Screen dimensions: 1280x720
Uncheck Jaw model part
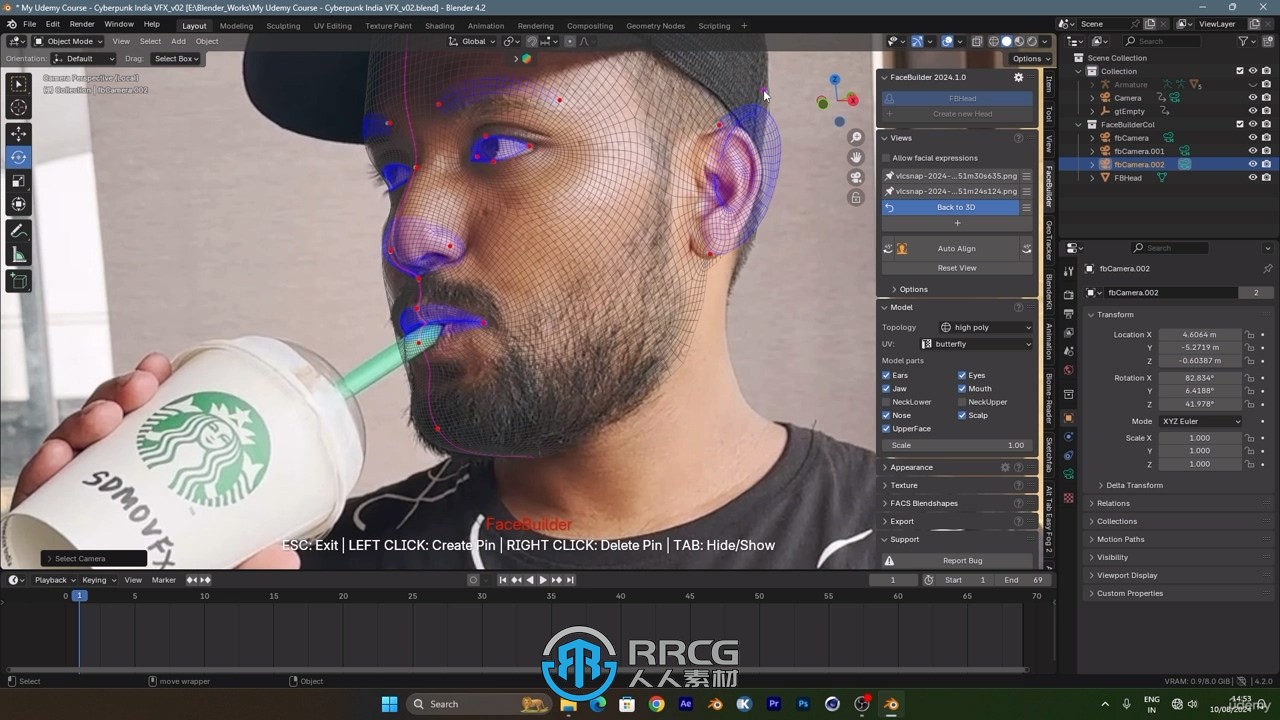pos(886,389)
